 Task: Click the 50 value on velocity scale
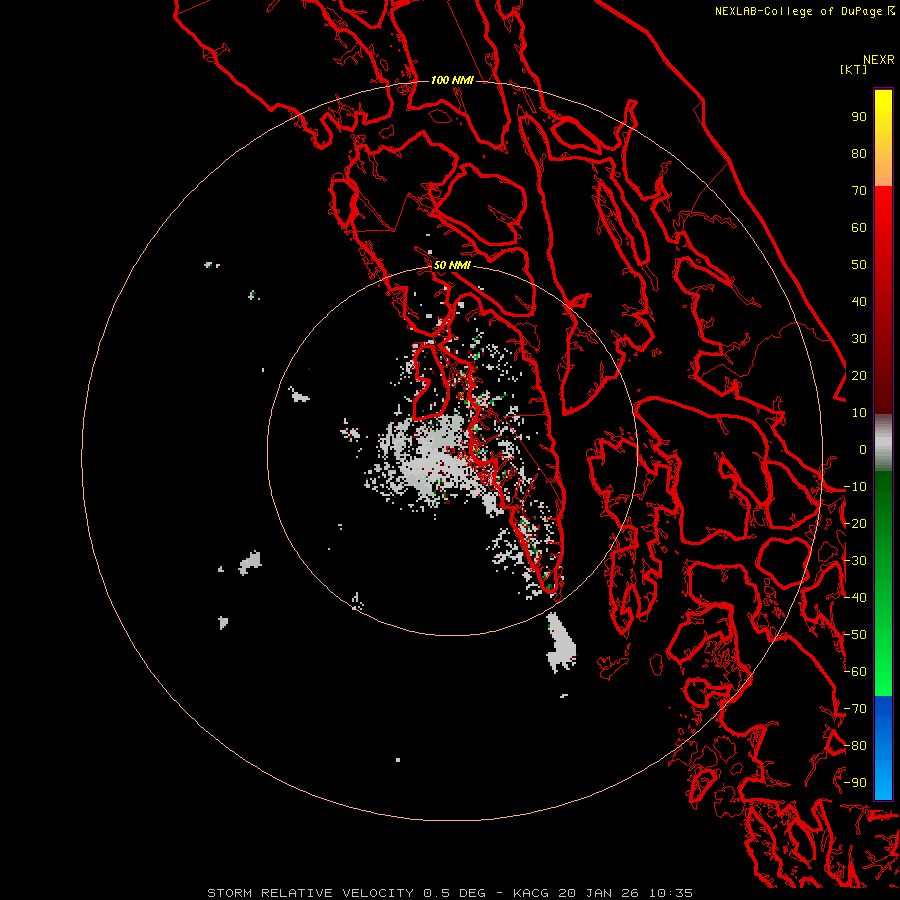[x=859, y=265]
